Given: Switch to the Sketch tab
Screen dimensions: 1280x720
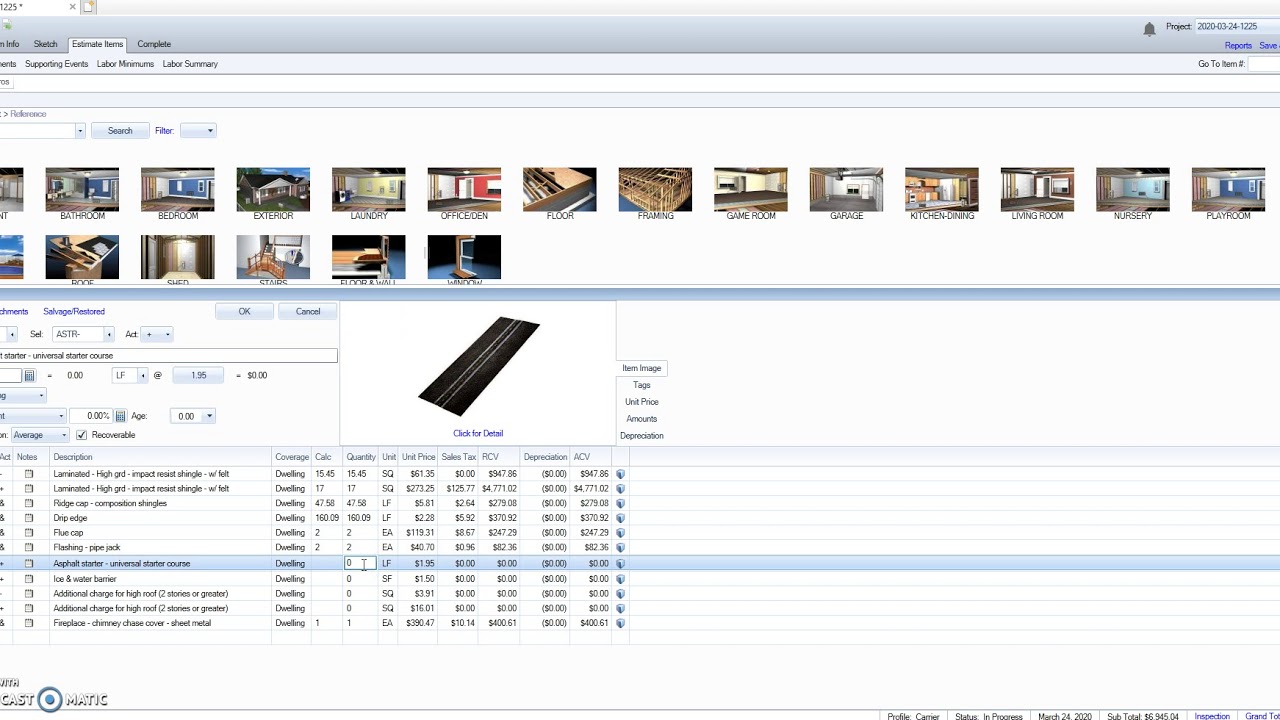Looking at the screenshot, I should coord(45,44).
